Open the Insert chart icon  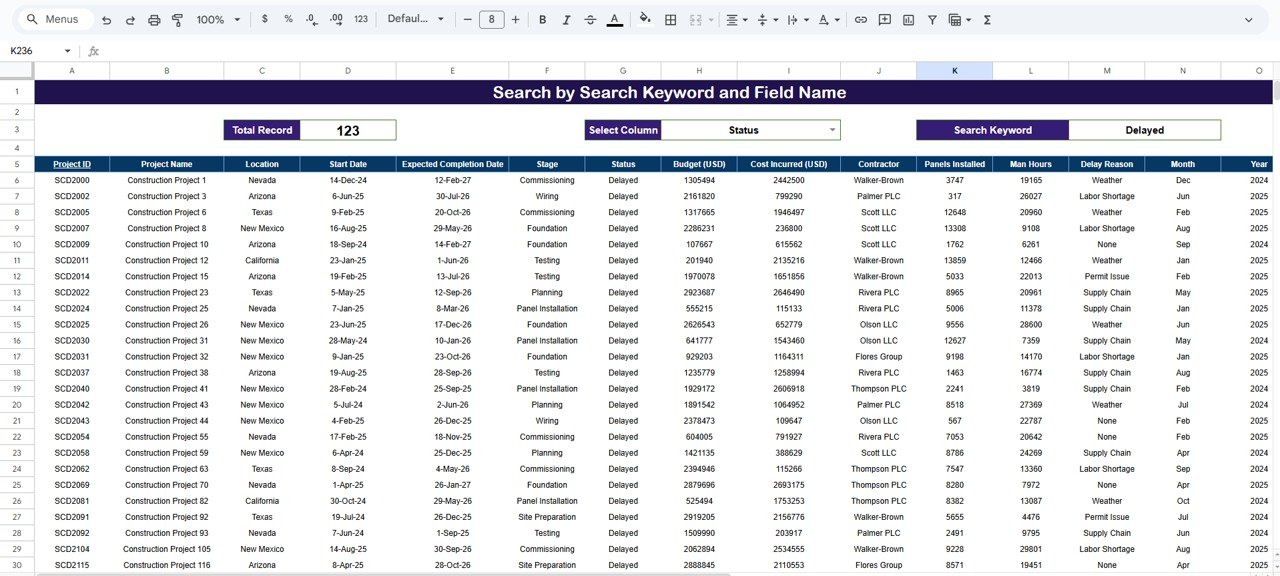click(908, 19)
